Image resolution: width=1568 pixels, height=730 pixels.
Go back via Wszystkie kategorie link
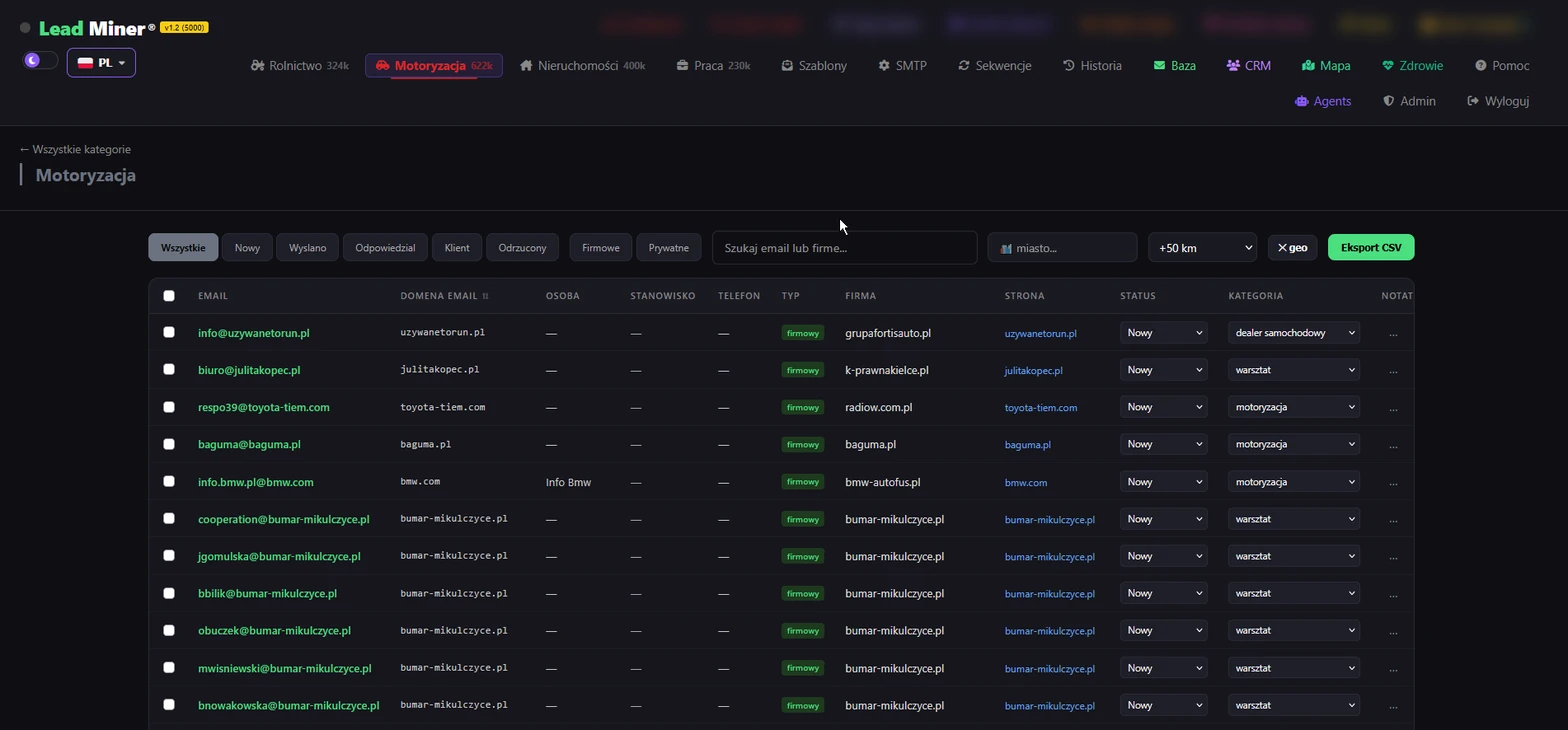pyautogui.click(x=75, y=149)
